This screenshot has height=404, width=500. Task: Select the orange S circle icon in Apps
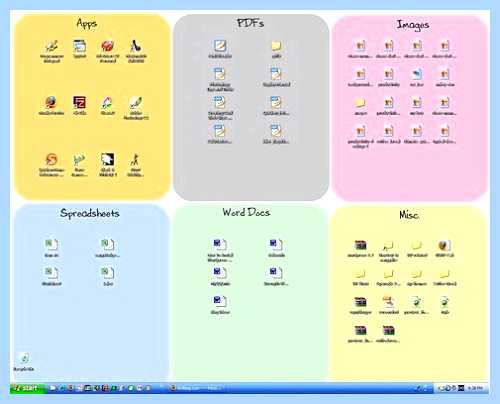pos(51,160)
